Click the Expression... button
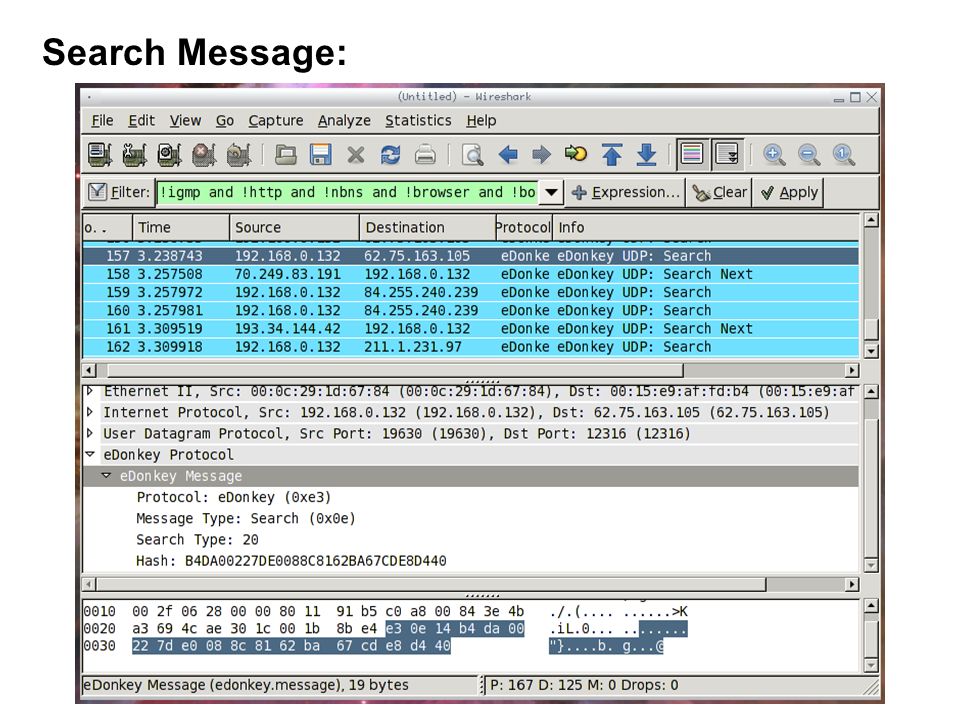Viewport: 960px width, 720px height. pyautogui.click(x=625, y=192)
